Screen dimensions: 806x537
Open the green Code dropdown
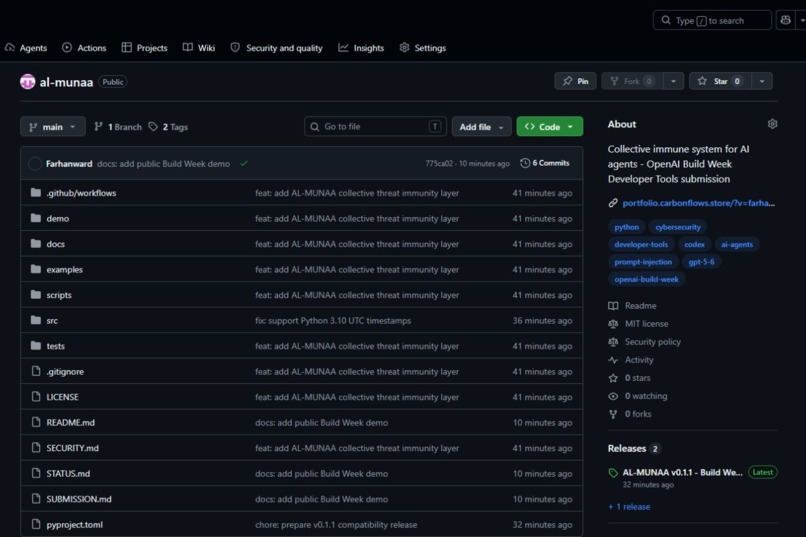click(x=549, y=126)
